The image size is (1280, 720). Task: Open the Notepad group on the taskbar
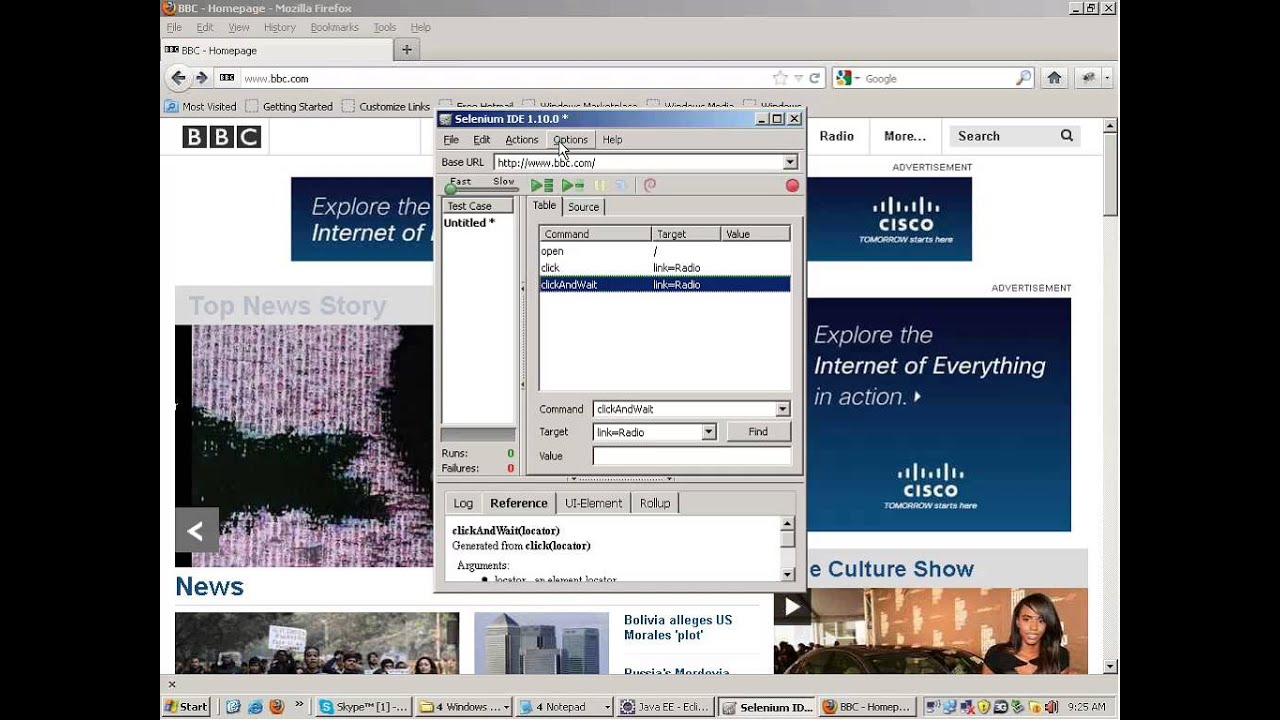(x=564, y=706)
